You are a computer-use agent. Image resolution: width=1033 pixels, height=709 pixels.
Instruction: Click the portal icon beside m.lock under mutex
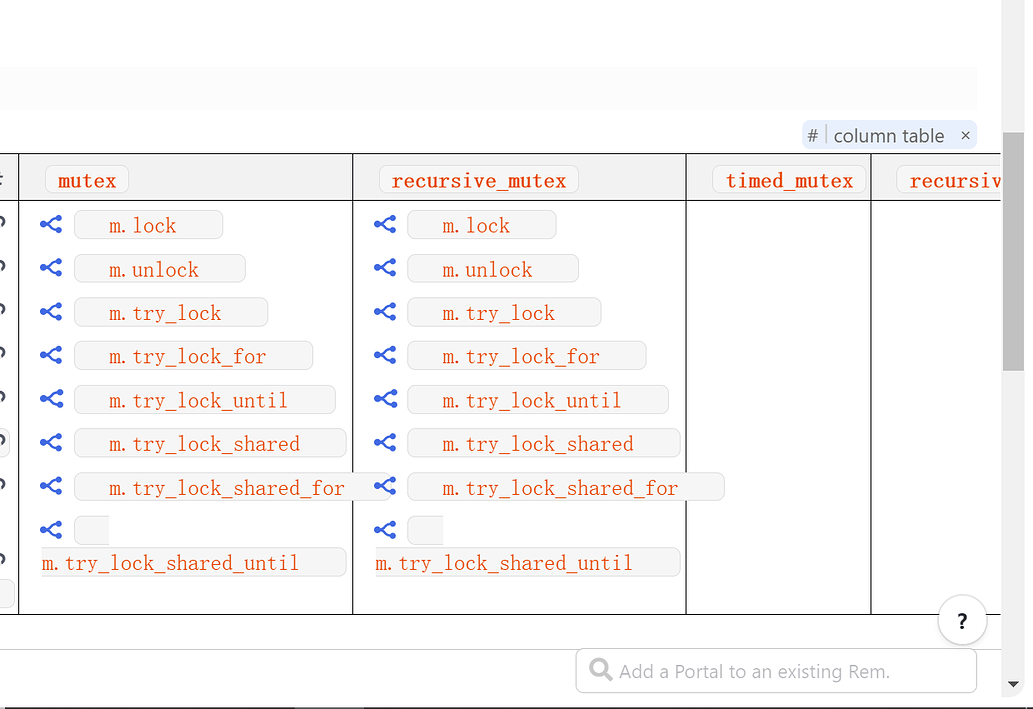51,224
